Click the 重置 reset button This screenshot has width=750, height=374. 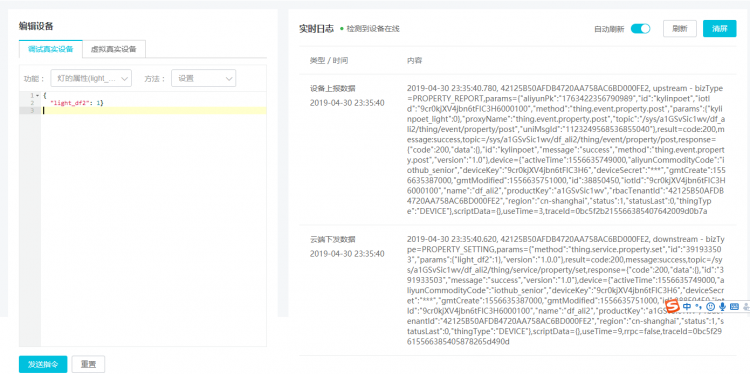point(88,364)
